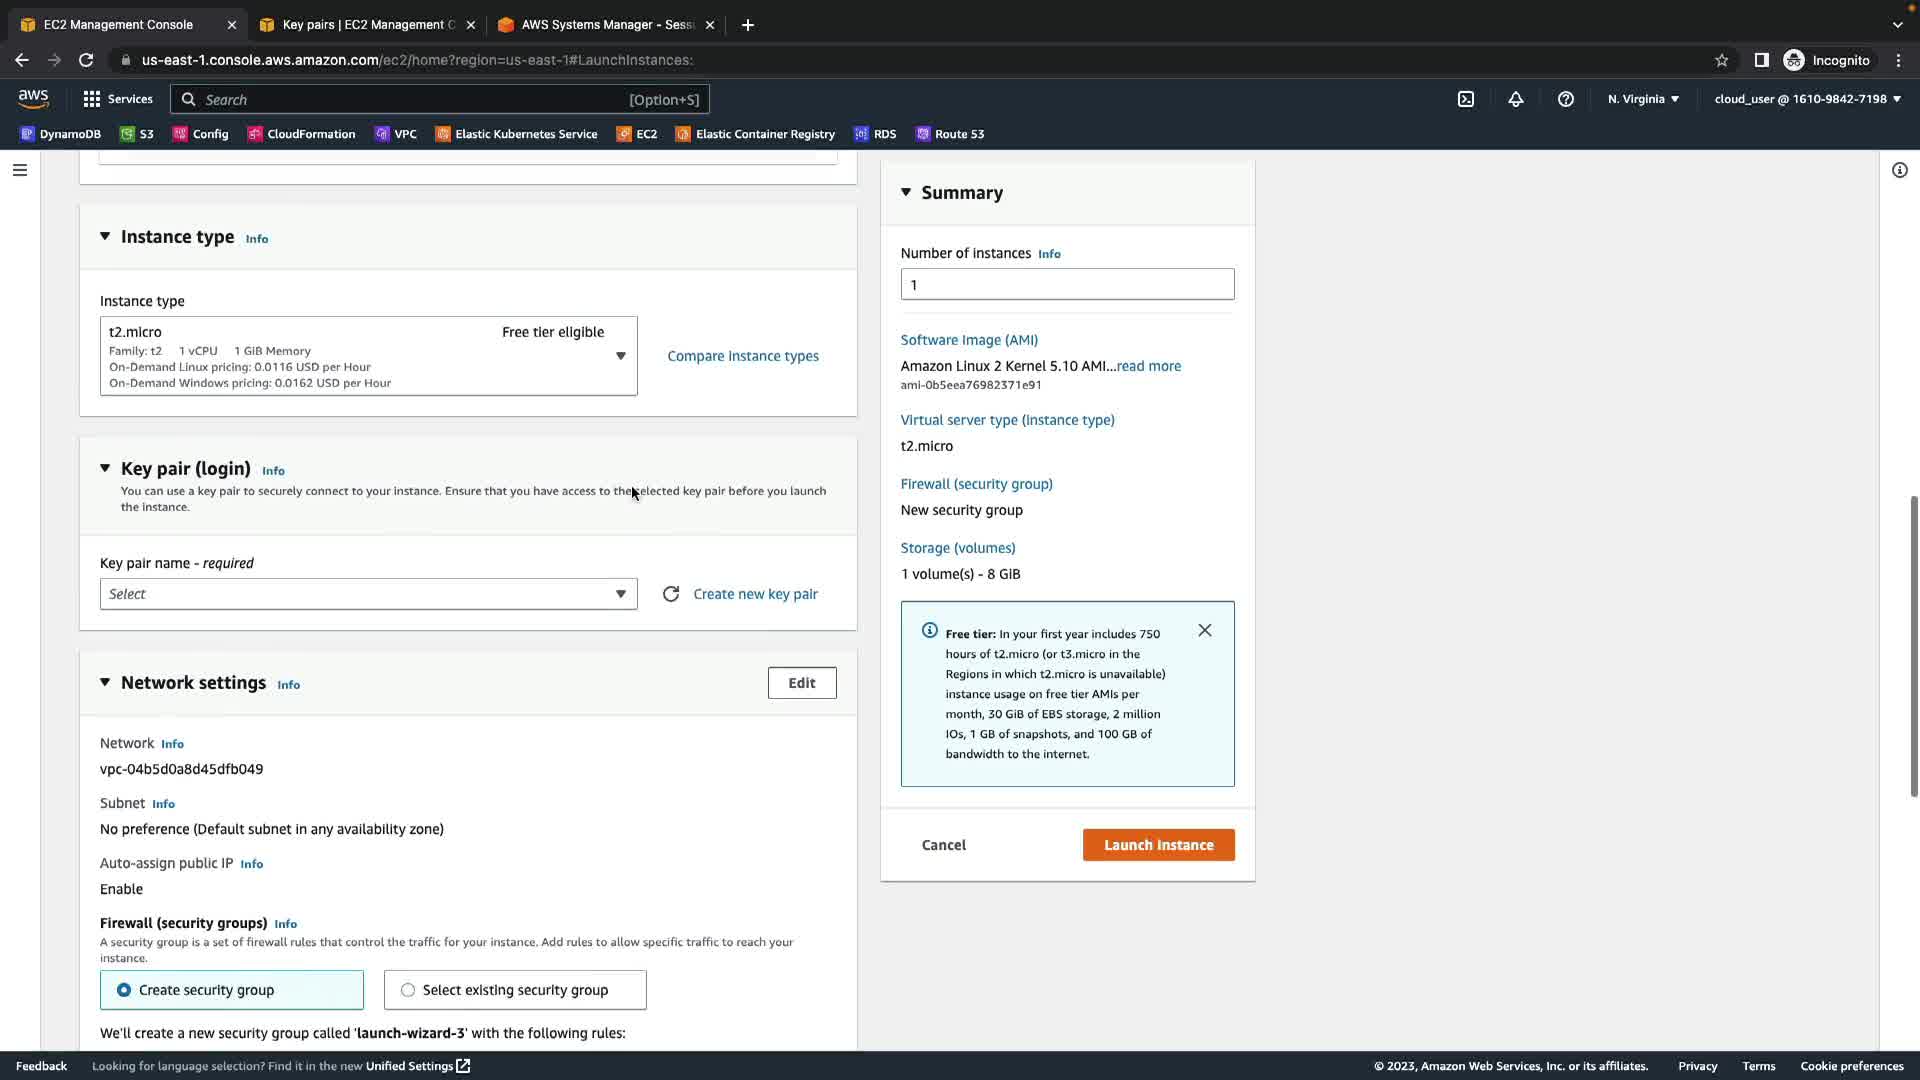Open Key pair name Select dropdown
1920x1080 pixels.
pos(368,594)
